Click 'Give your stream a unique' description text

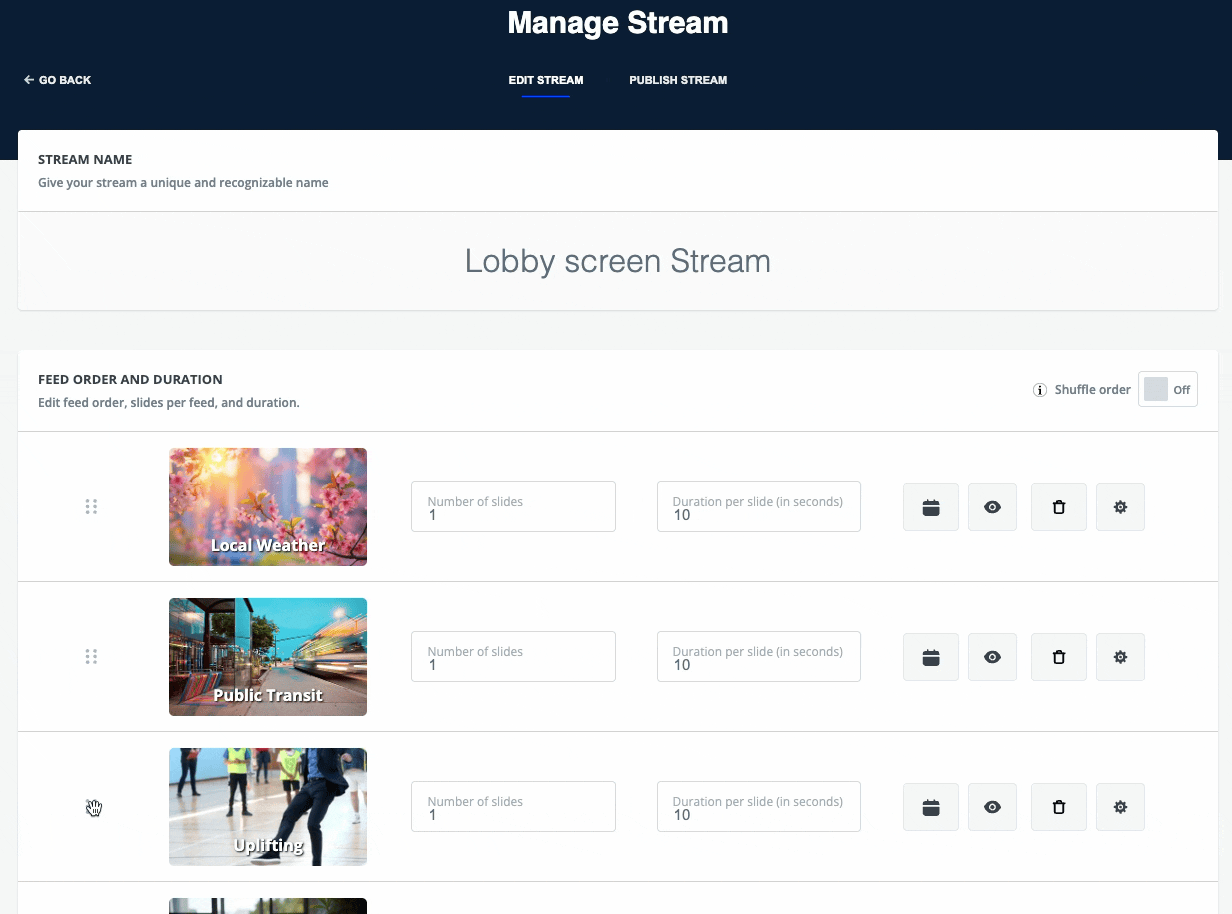click(183, 183)
